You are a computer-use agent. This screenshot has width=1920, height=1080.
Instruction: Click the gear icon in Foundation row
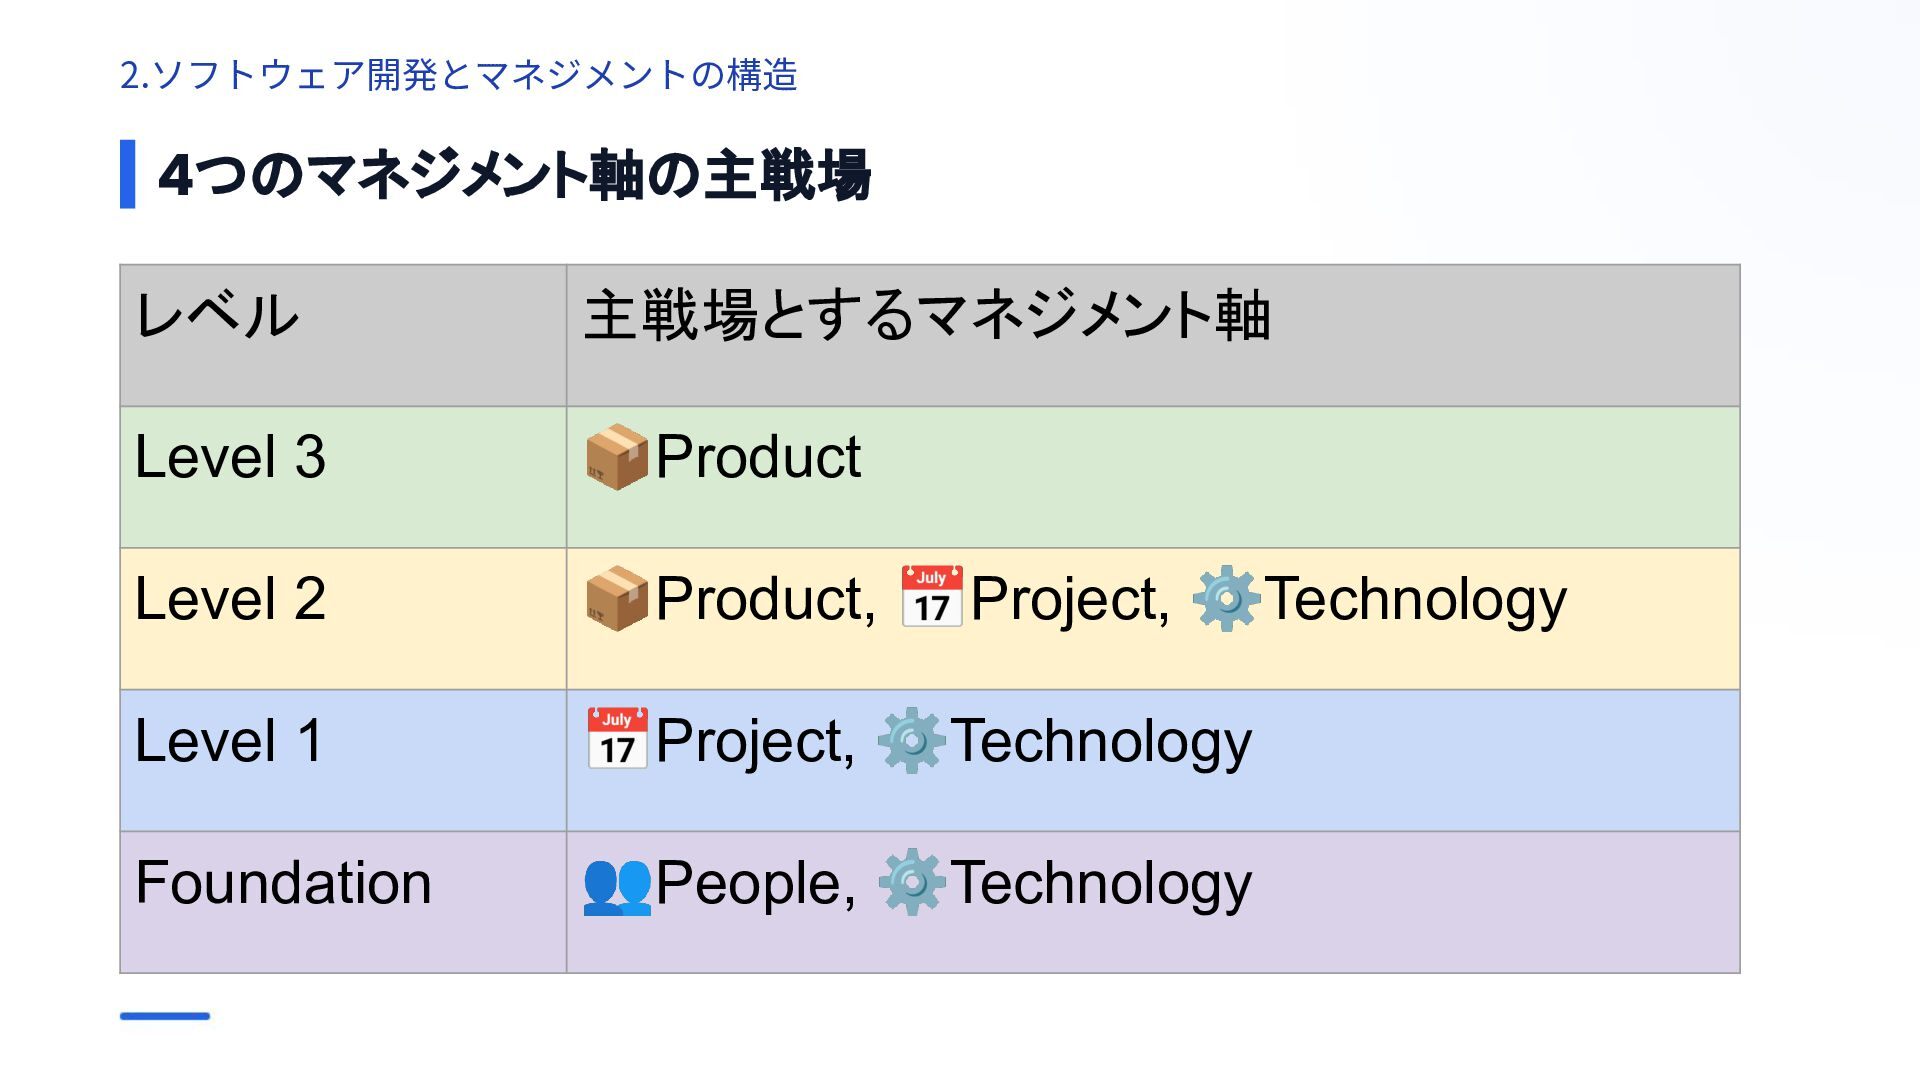tap(910, 883)
